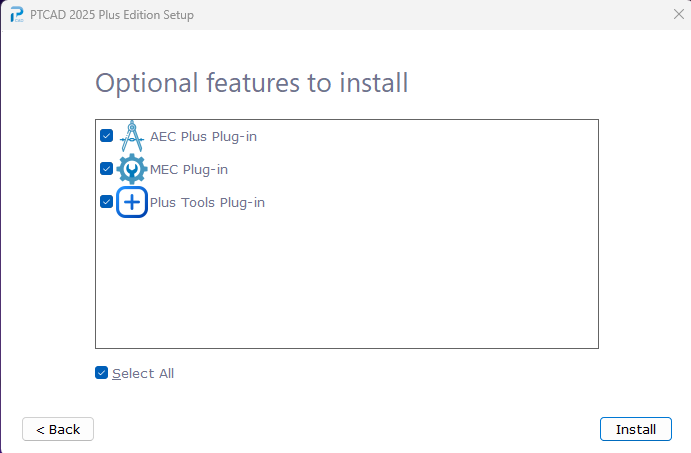Go back with the < Back button
Image resolution: width=691 pixels, height=453 pixels.
pyautogui.click(x=58, y=429)
